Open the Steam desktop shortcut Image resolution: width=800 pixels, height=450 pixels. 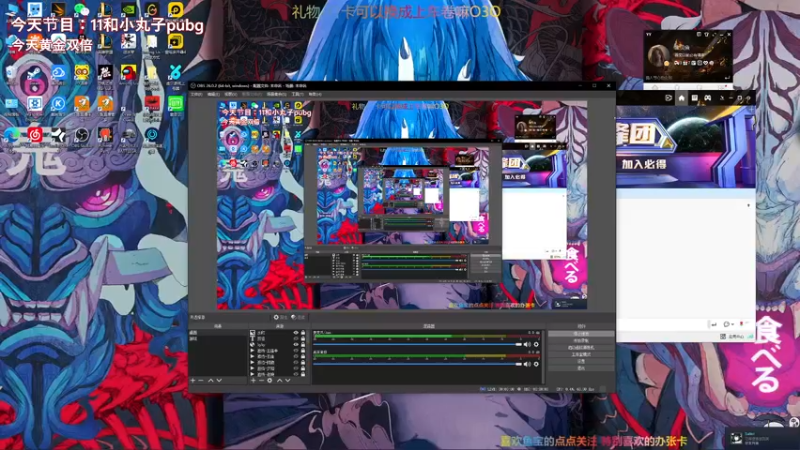[34, 73]
